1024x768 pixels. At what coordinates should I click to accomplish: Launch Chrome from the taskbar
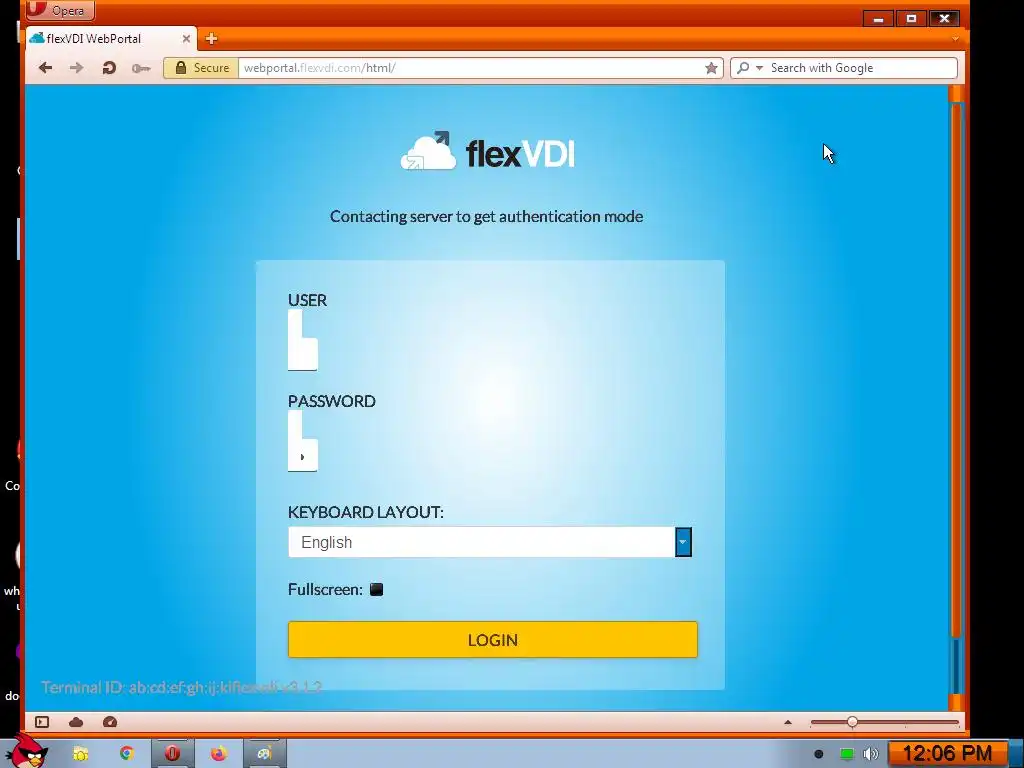pyautogui.click(x=126, y=754)
